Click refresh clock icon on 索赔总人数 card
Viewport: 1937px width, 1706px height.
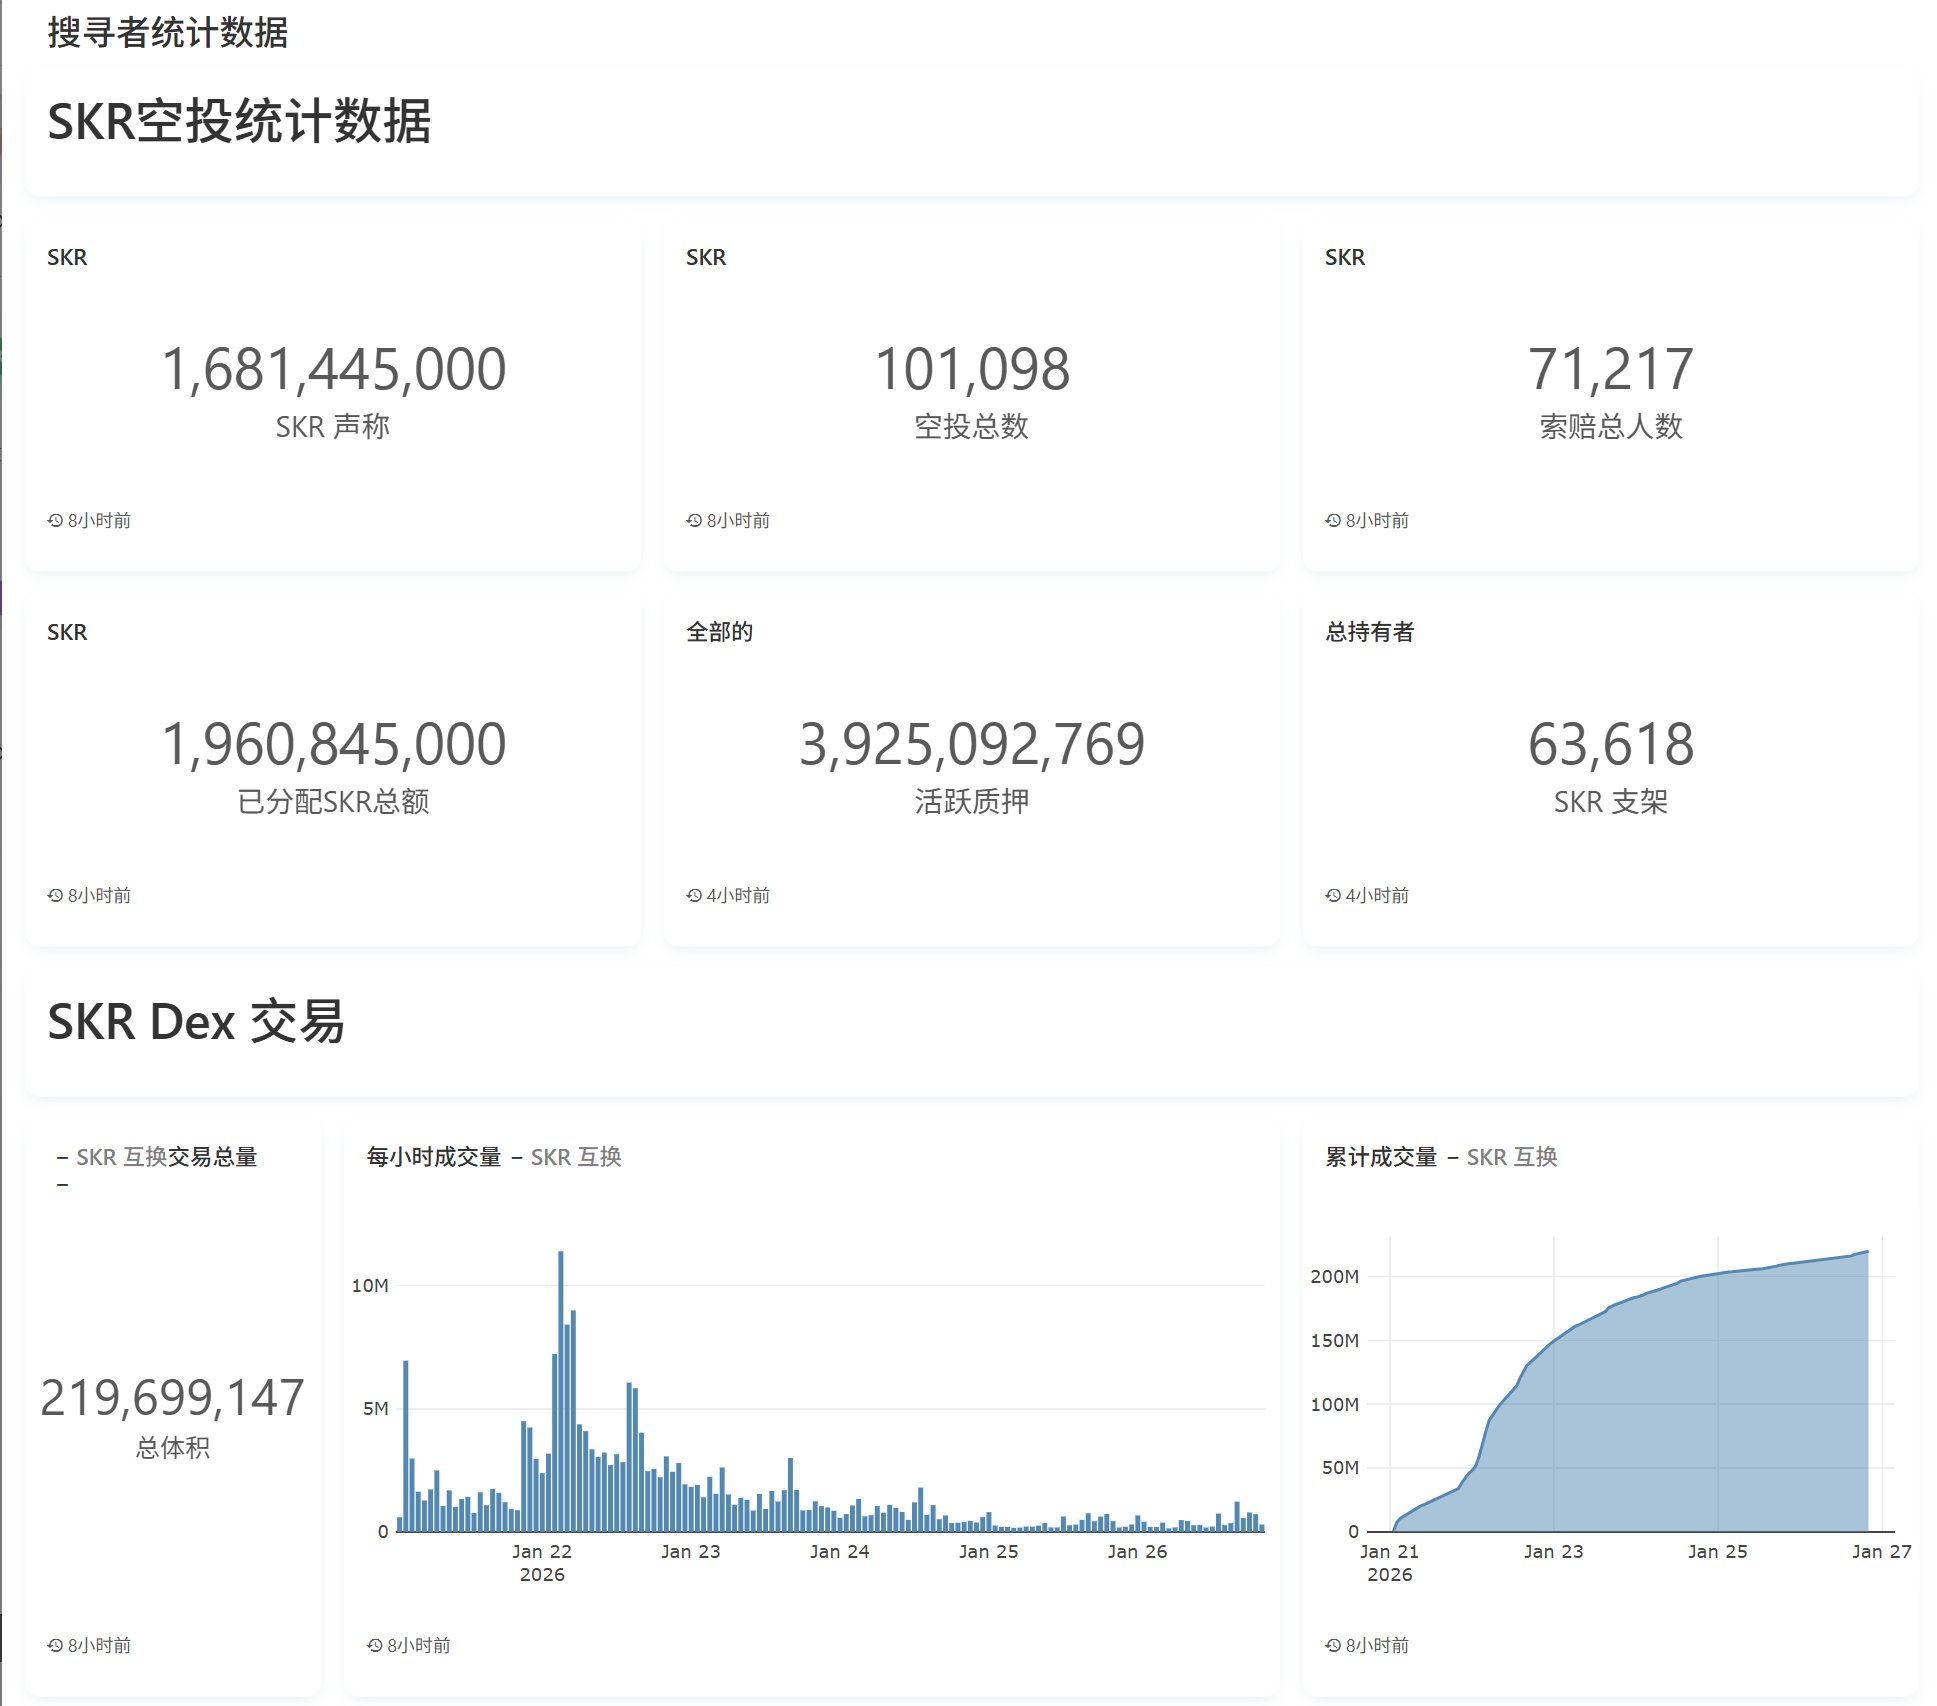[1333, 520]
